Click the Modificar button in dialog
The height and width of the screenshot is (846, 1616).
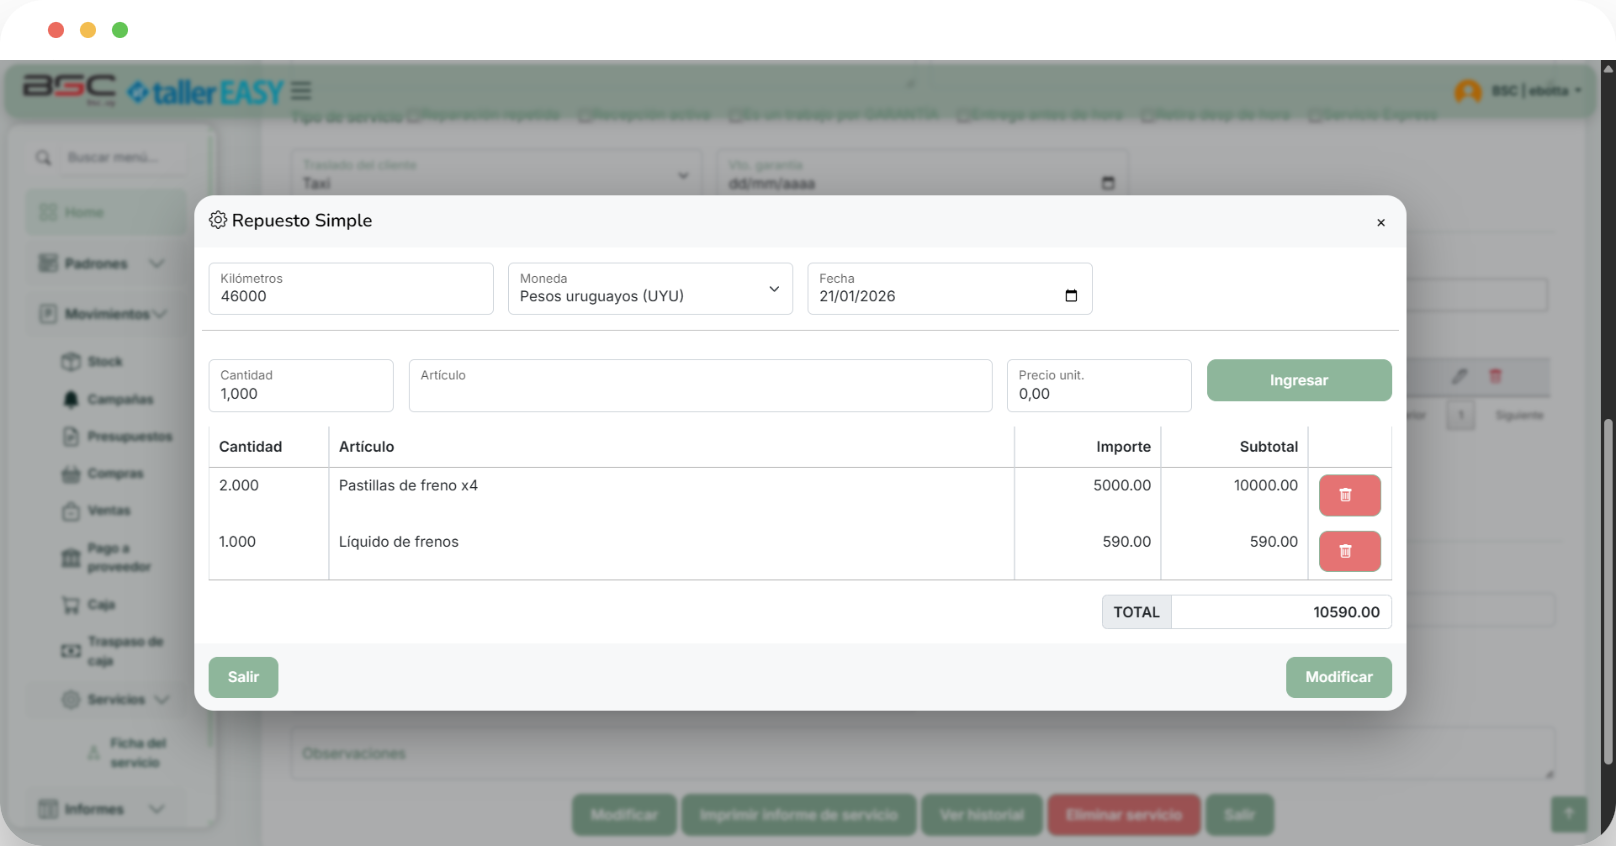(1338, 677)
